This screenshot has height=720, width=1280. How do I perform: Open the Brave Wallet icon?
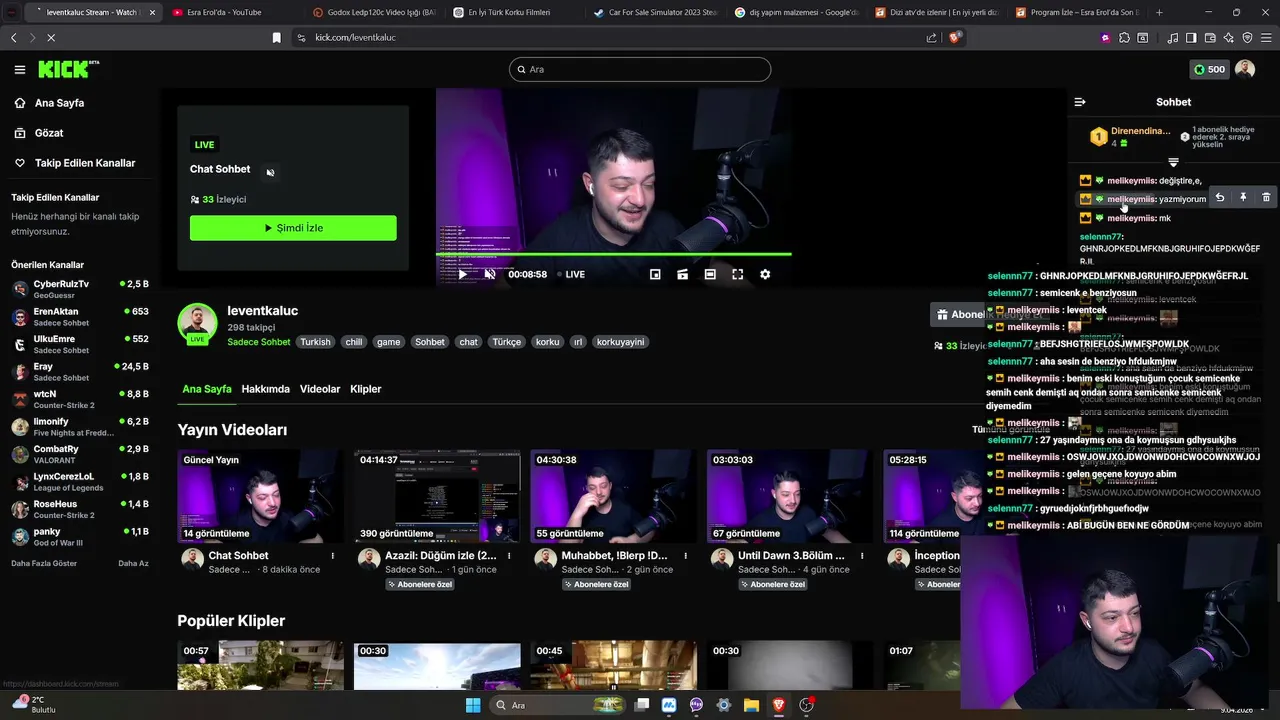click(x=1210, y=37)
